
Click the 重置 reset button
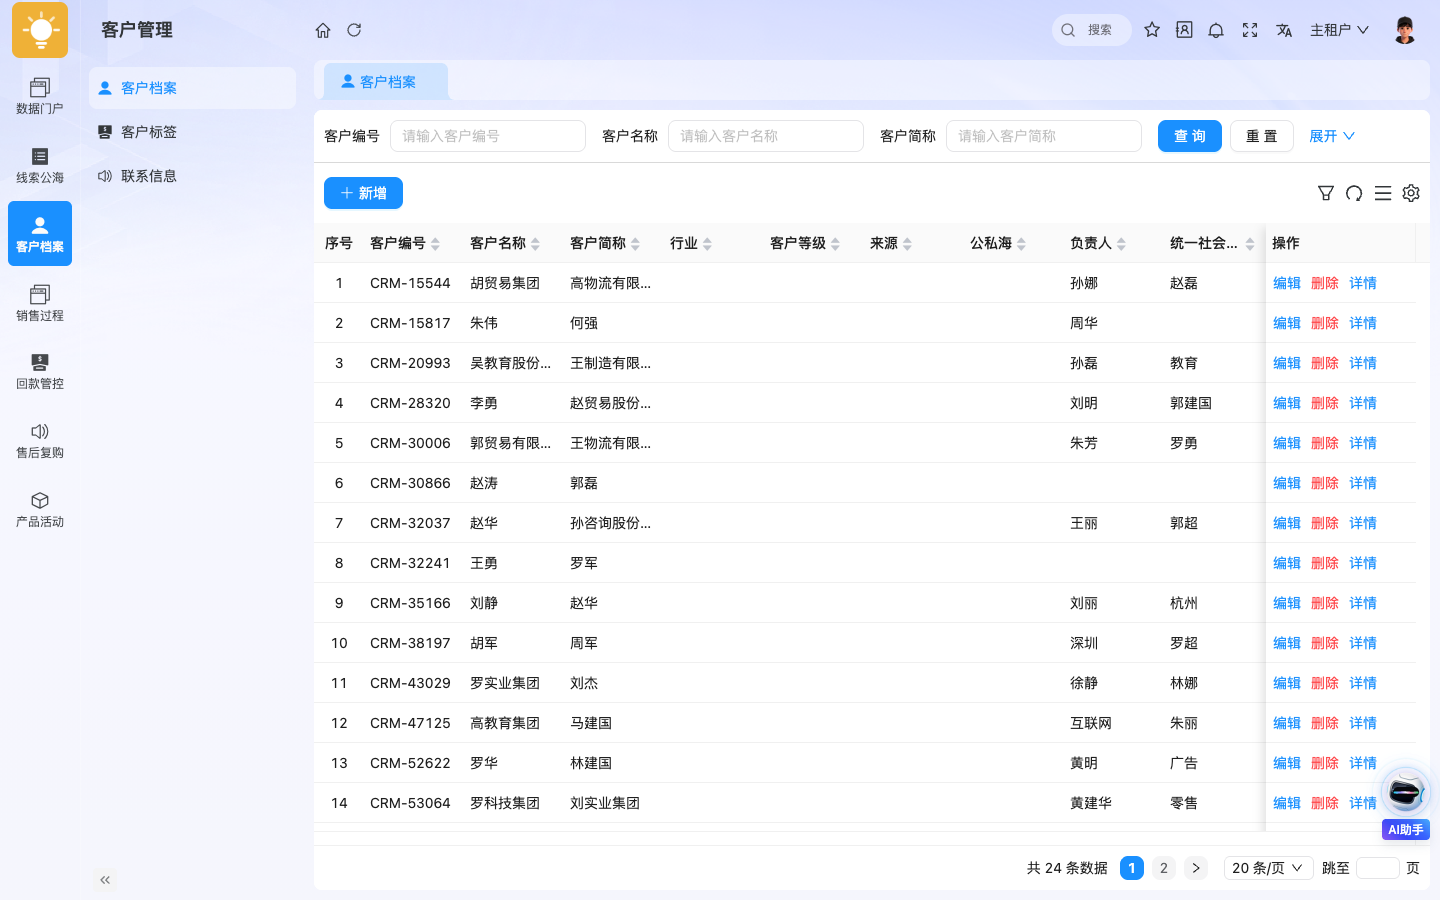pyautogui.click(x=1262, y=136)
